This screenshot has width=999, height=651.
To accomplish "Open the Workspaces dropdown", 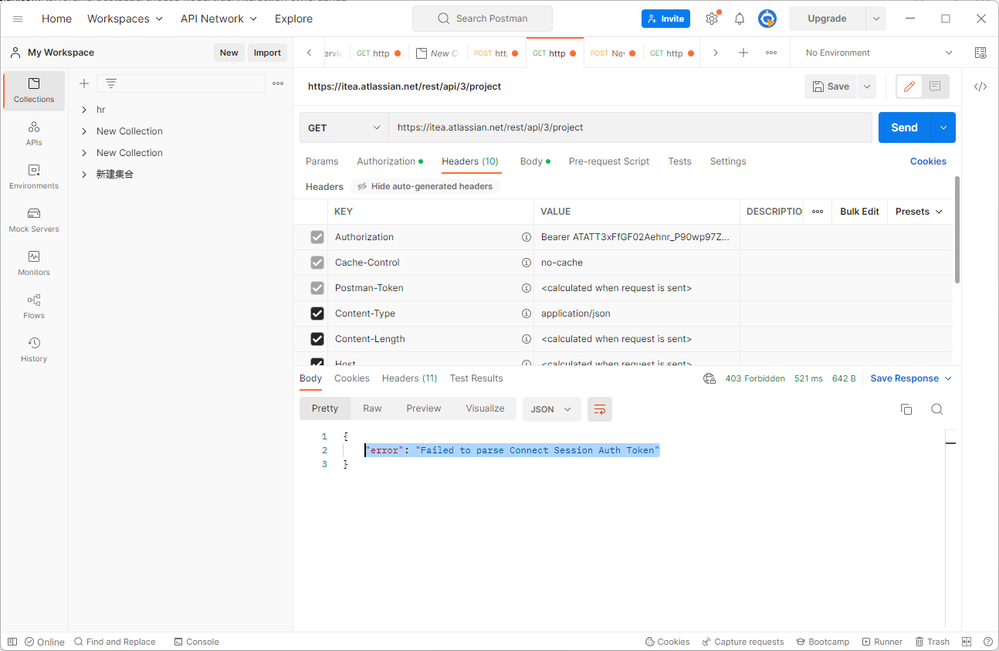I will pyautogui.click(x=125, y=19).
